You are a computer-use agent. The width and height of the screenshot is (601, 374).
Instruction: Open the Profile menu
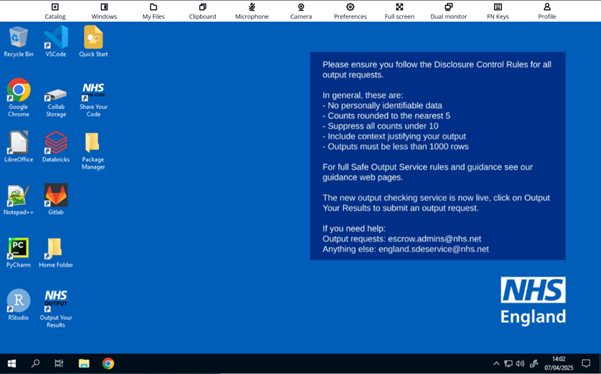(x=547, y=11)
